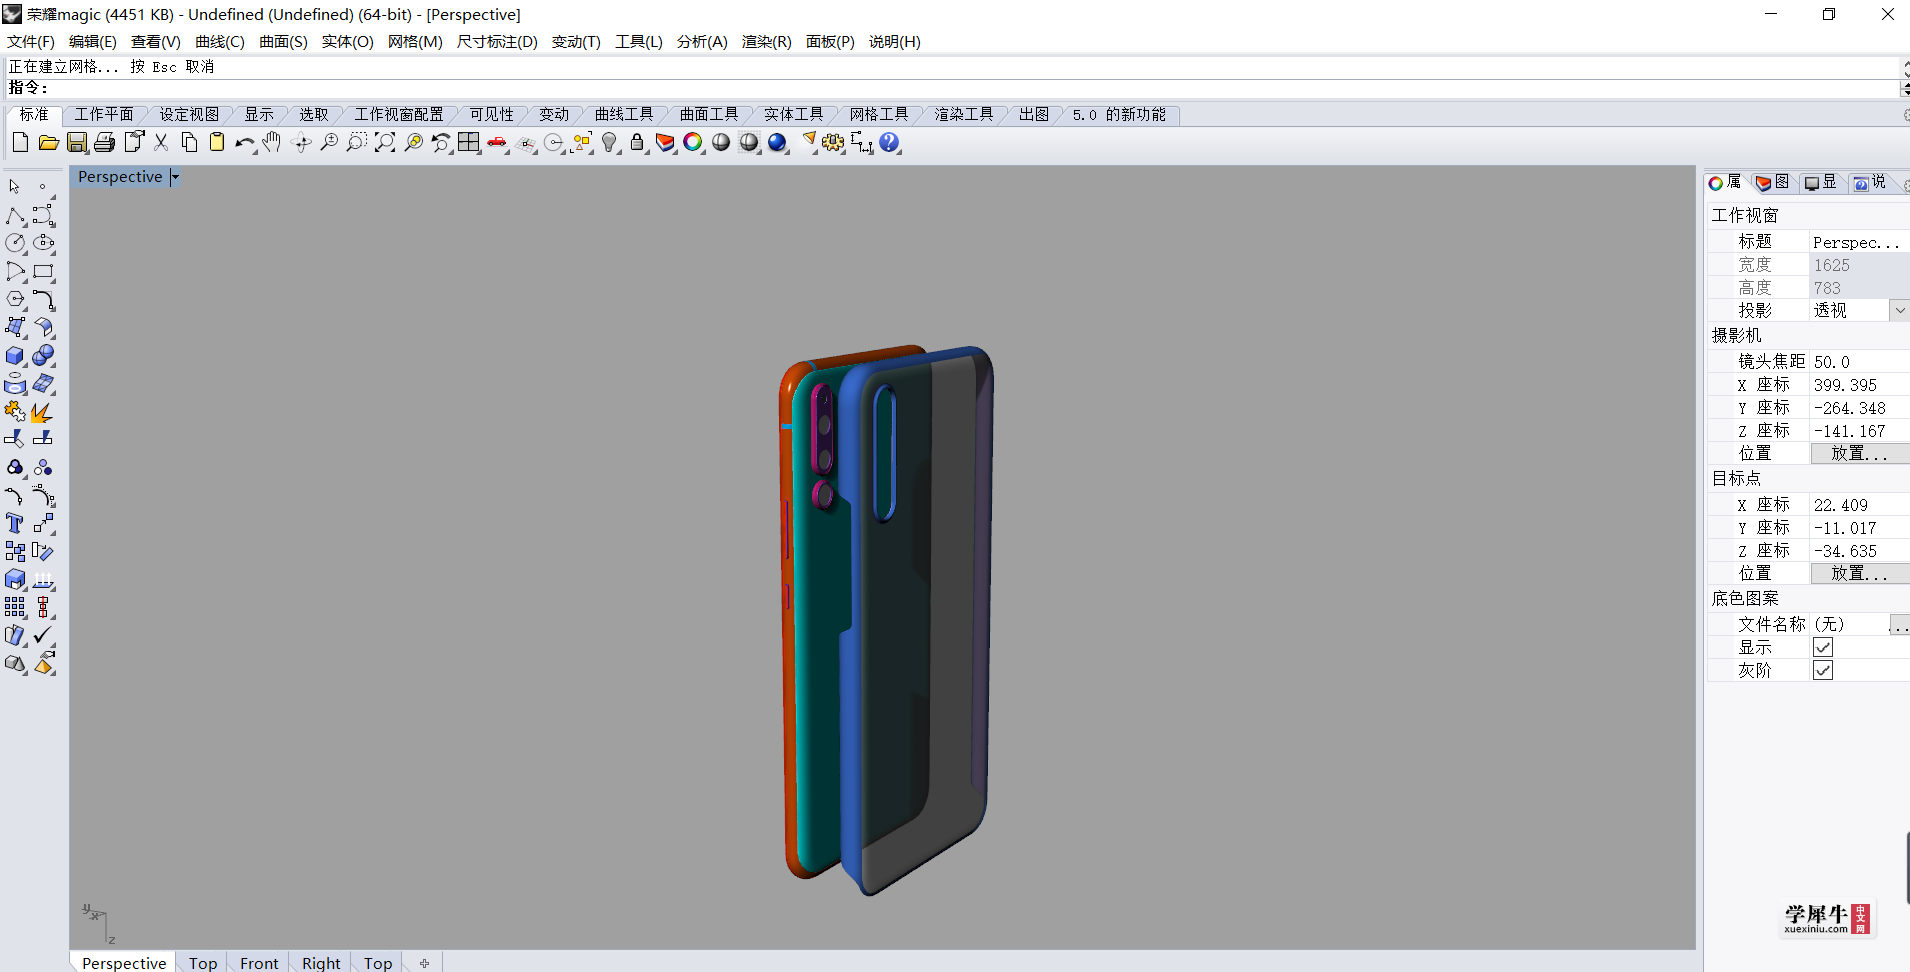The width and height of the screenshot is (1910, 972).
Task: Click the Cut scissors icon
Action: [161, 143]
